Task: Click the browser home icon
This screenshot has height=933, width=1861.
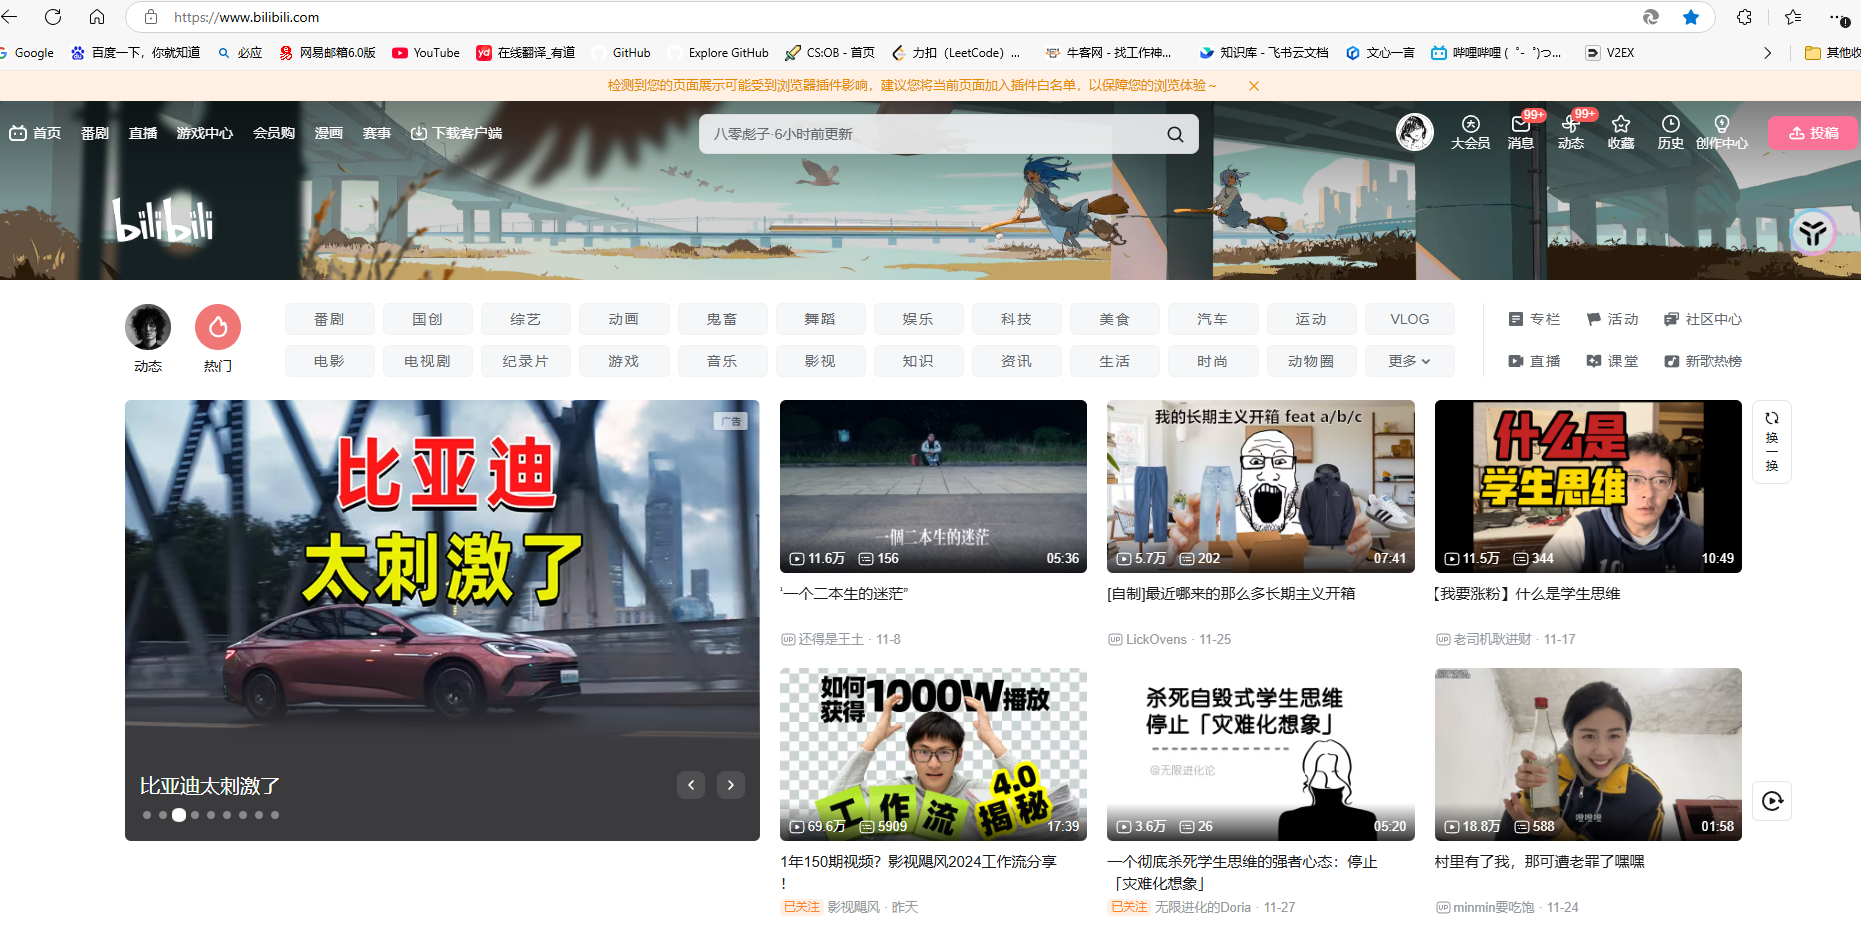Action: click(97, 17)
